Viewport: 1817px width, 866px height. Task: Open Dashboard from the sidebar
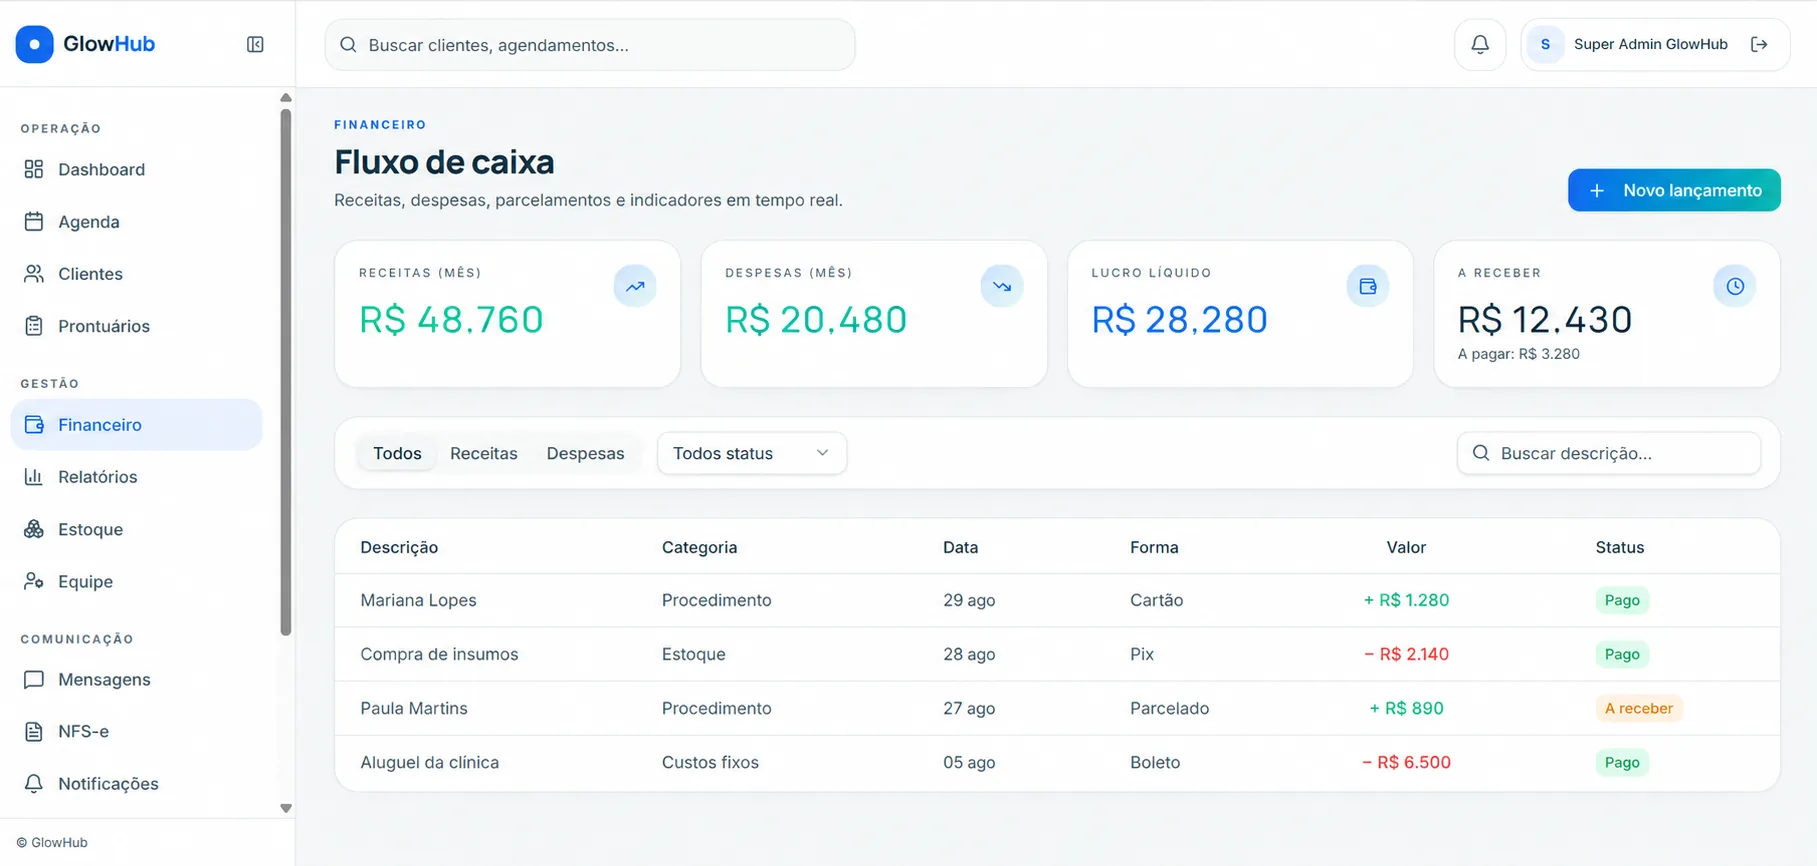[x=137, y=170]
